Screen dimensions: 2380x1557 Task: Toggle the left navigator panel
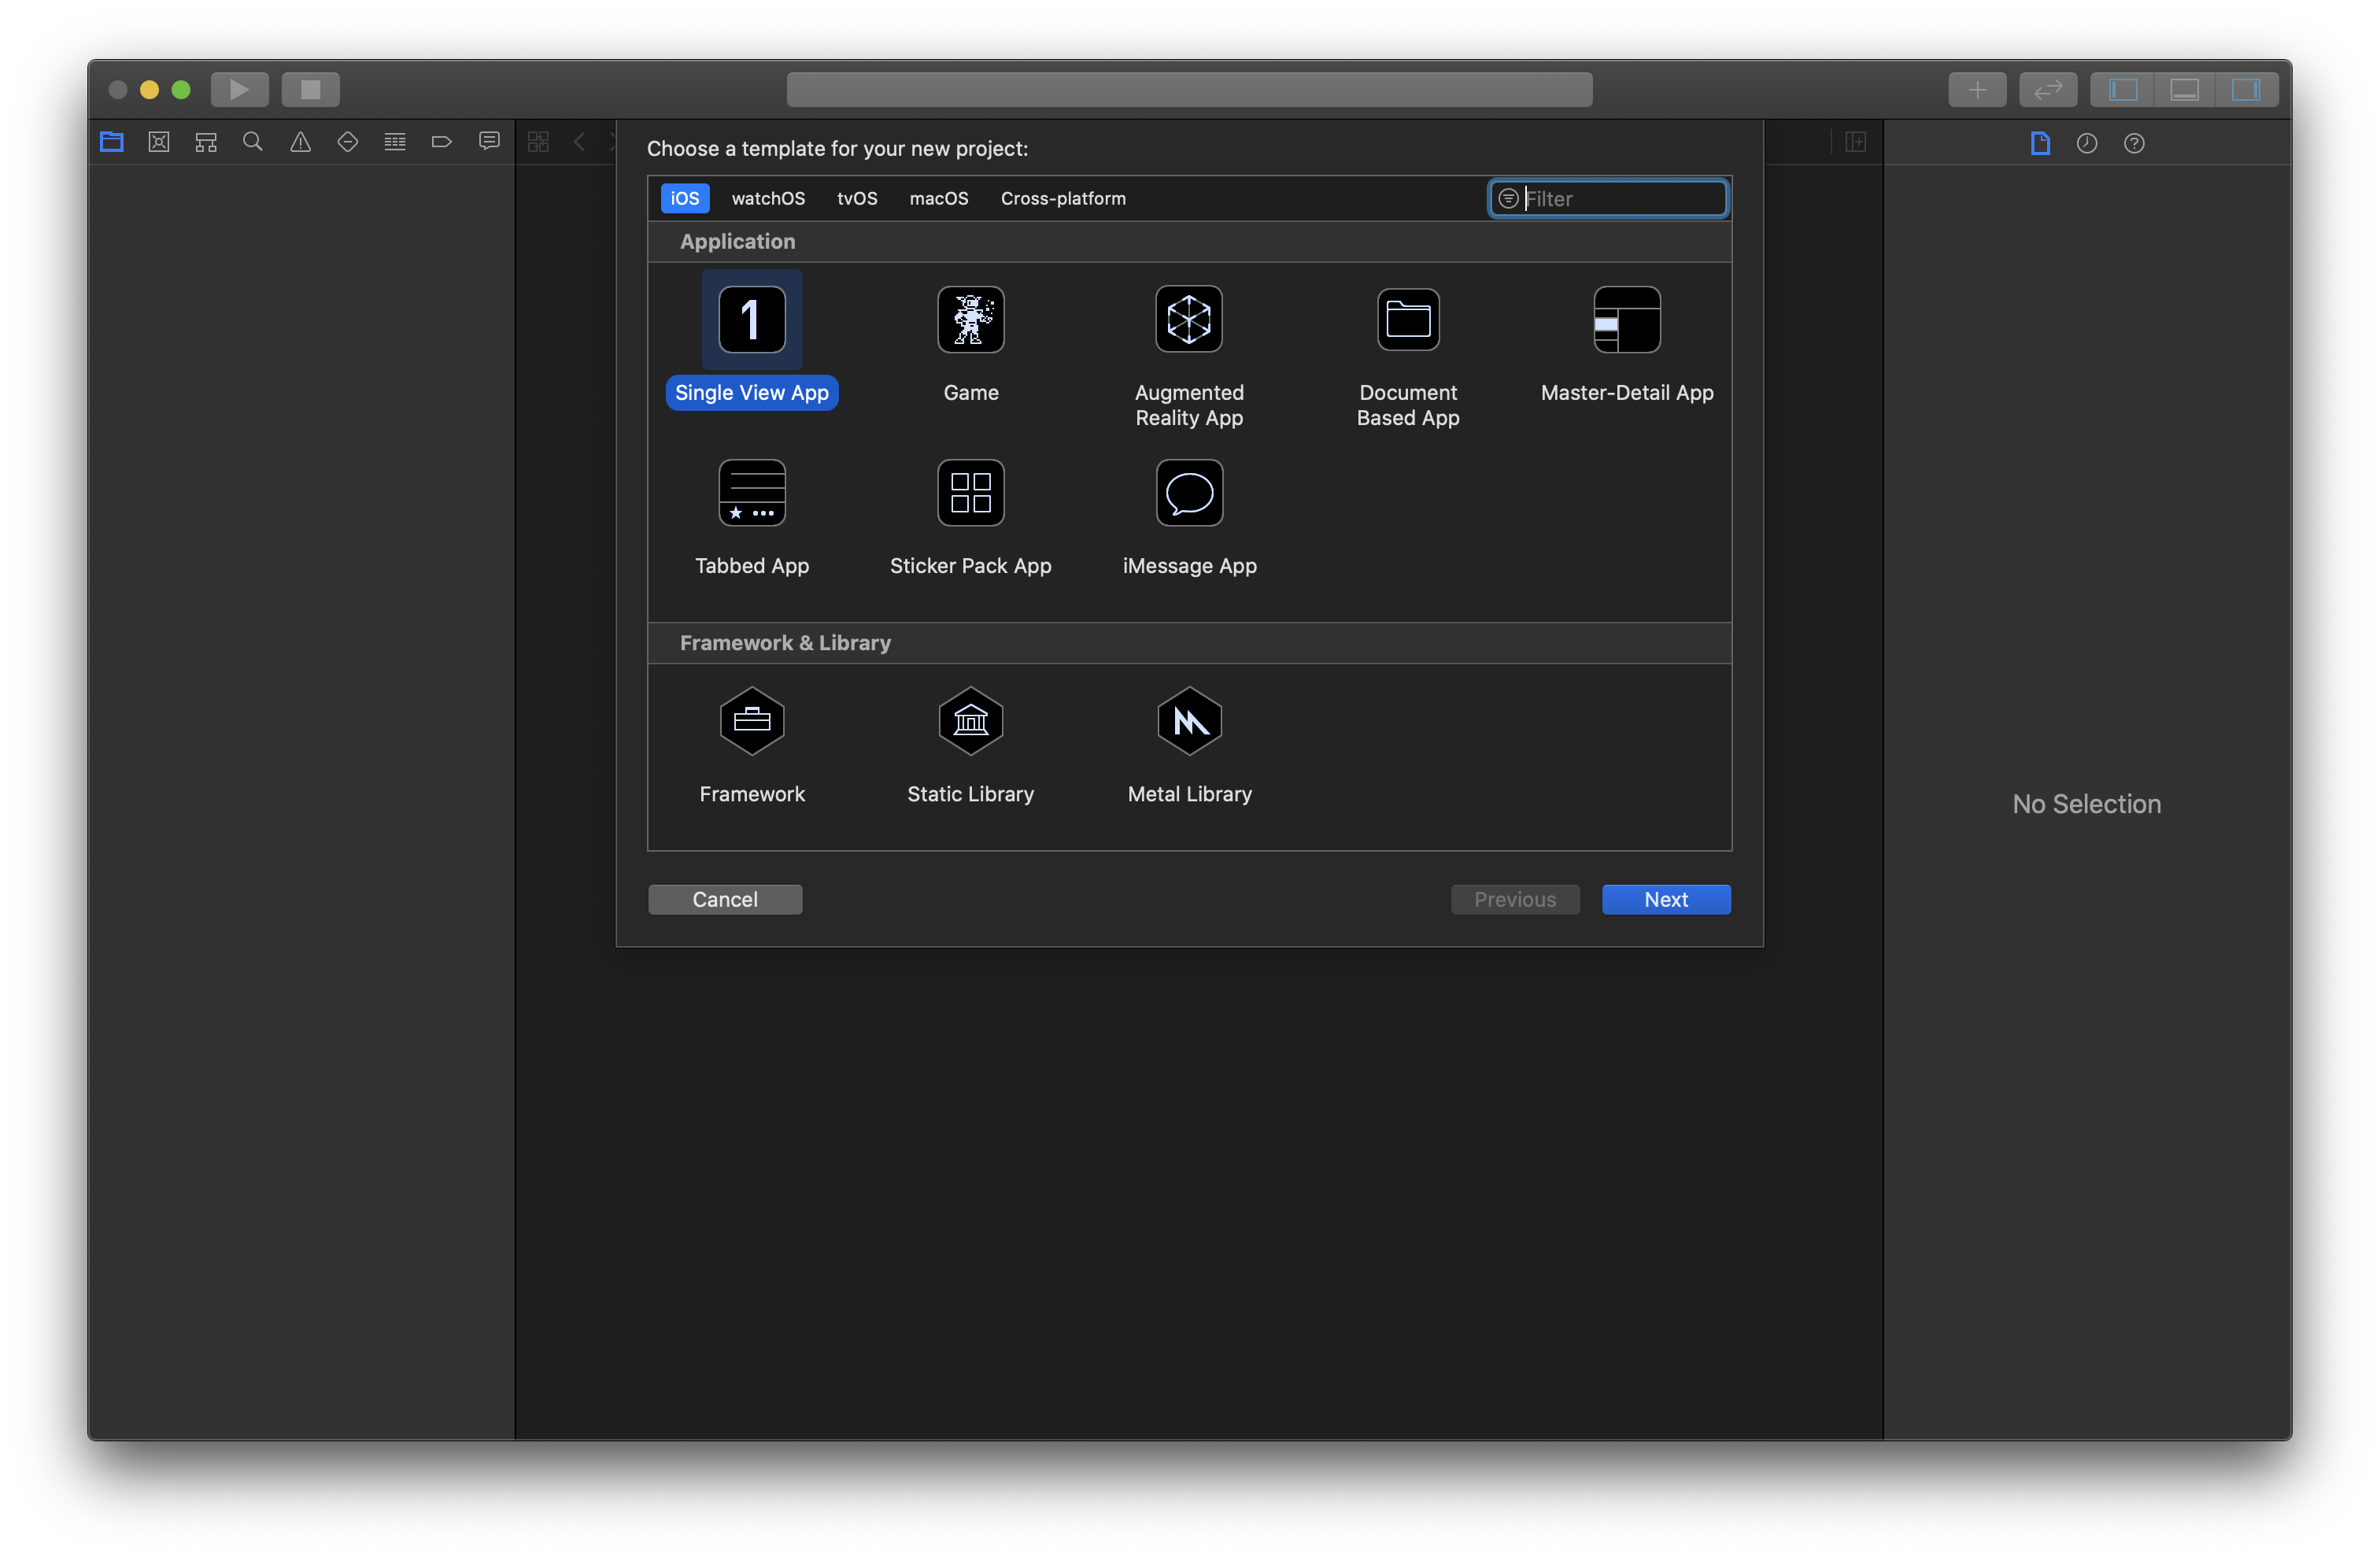[x=2122, y=90]
